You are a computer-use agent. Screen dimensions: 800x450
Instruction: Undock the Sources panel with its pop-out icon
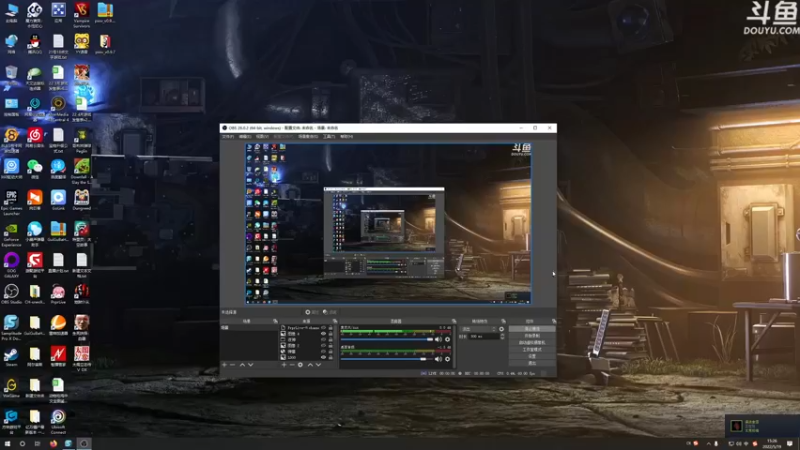click(x=335, y=321)
